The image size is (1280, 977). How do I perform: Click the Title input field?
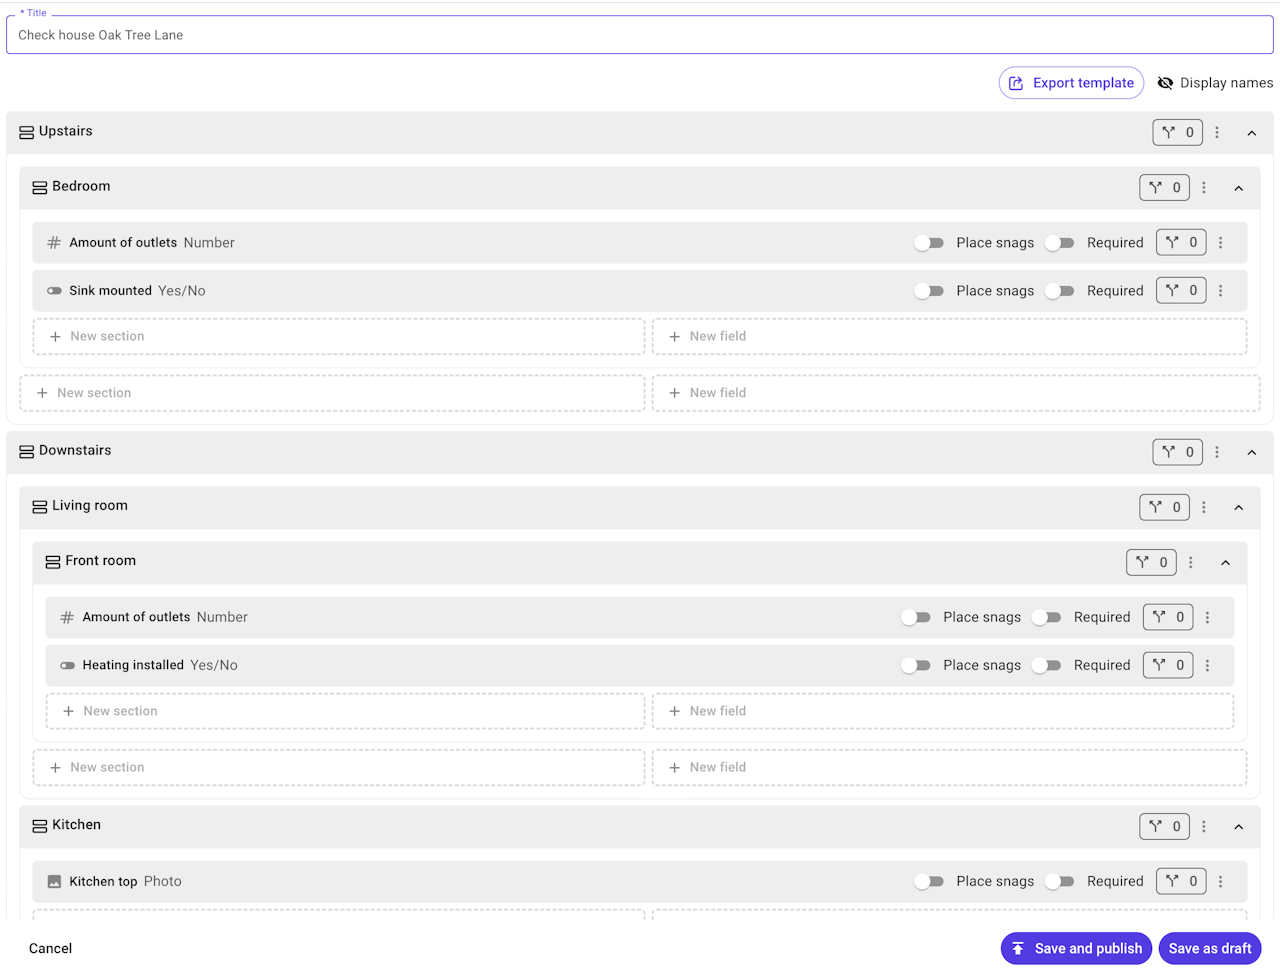(640, 35)
